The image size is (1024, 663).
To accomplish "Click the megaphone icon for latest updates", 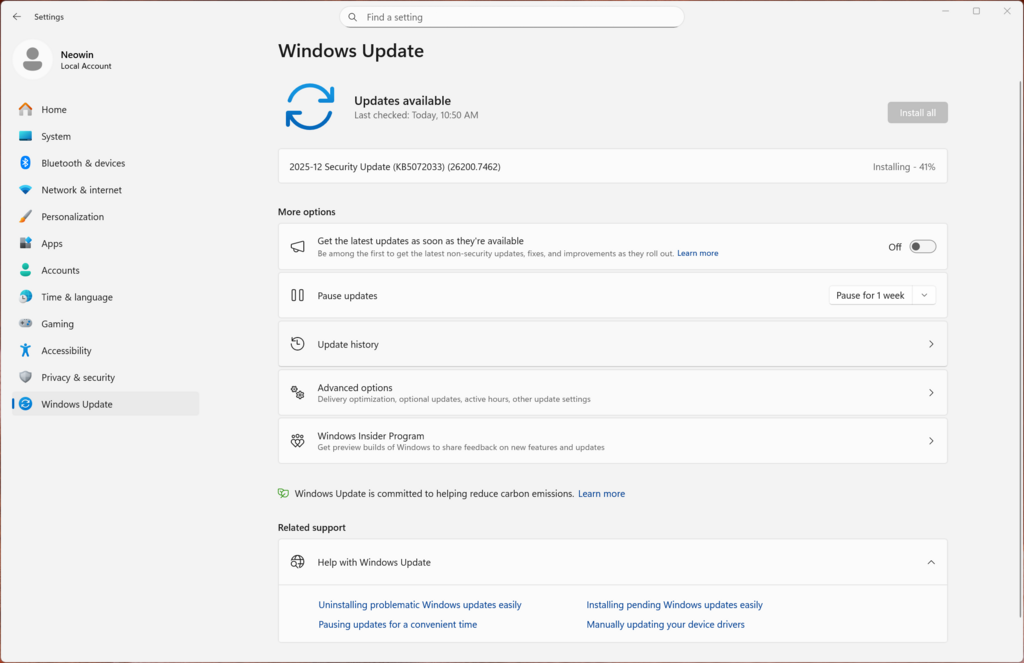I will 297,247.
